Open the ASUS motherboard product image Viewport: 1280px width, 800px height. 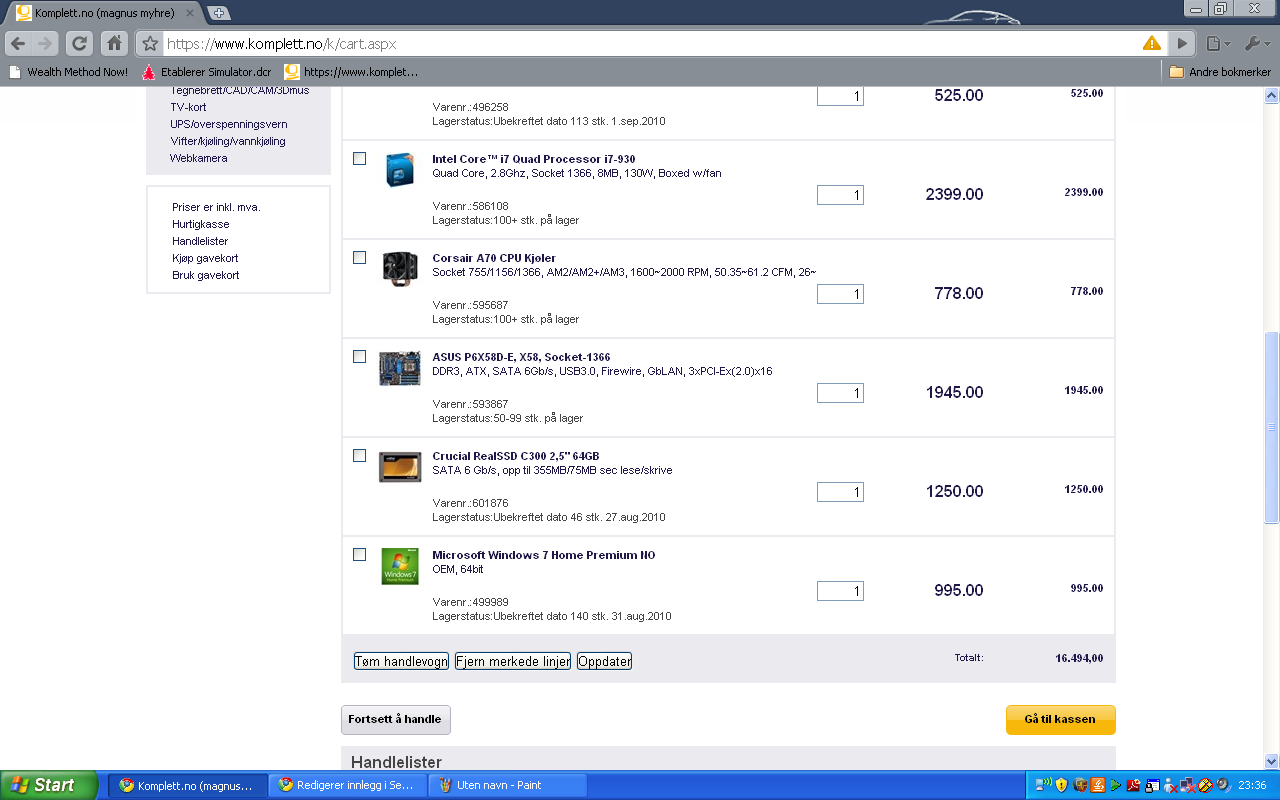coord(400,368)
